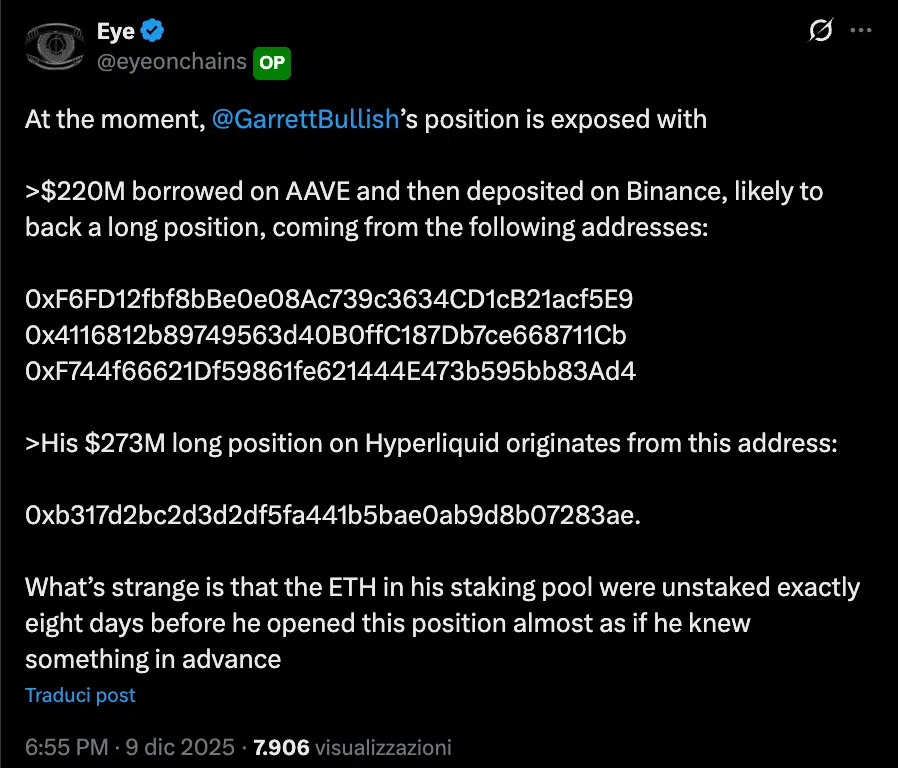The height and width of the screenshot is (768, 898).
Task: Click the address starting 0xF6FD12fb
Action: point(329,299)
